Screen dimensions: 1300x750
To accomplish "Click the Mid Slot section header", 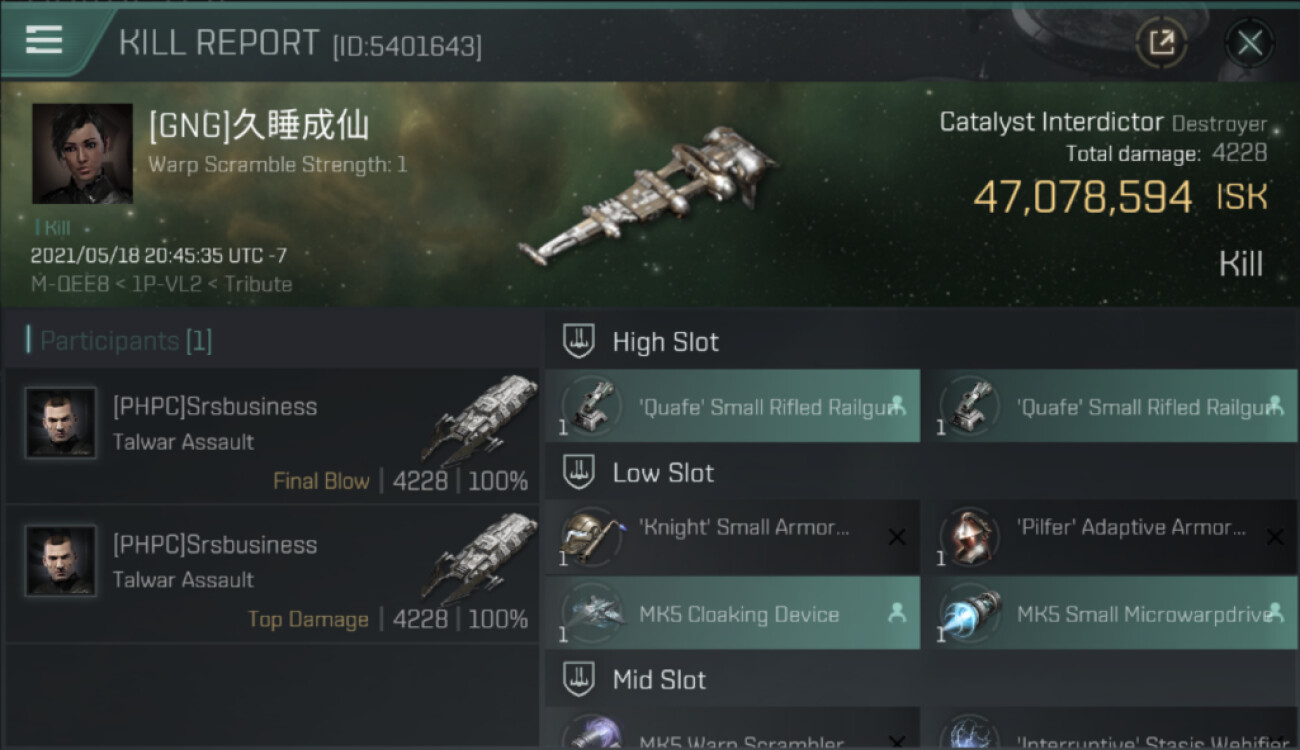I will tap(921, 680).
